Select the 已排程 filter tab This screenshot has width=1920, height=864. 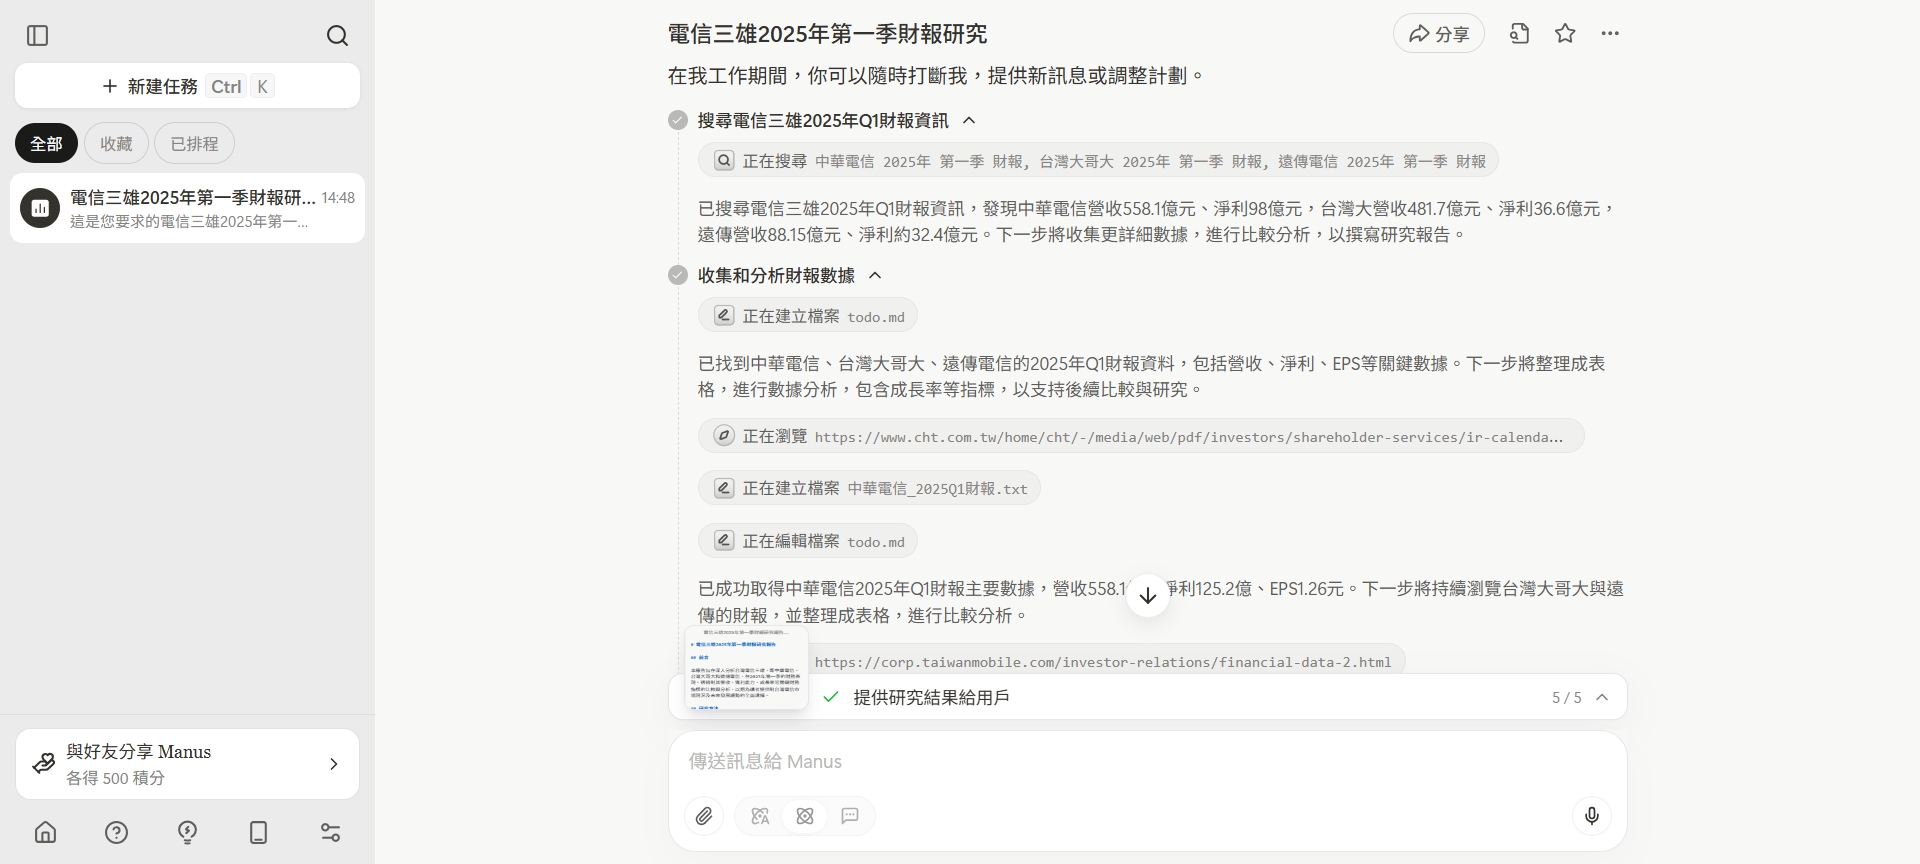click(x=194, y=144)
